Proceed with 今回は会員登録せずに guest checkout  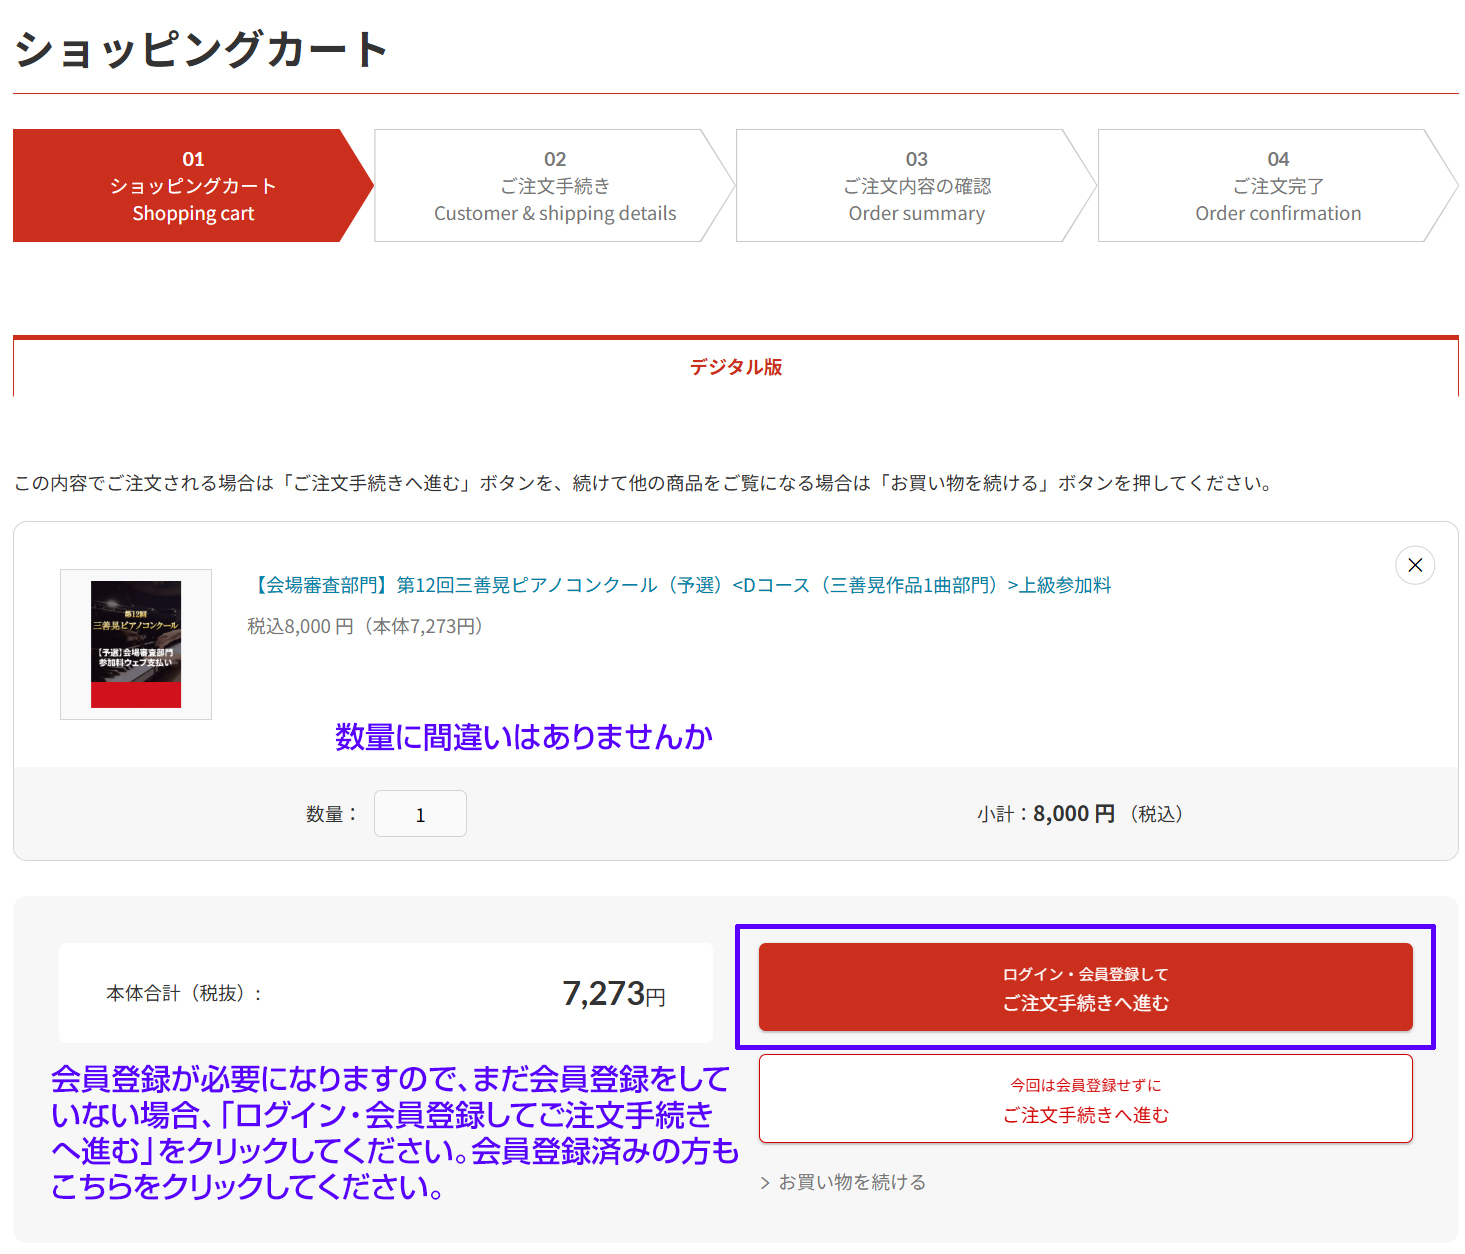pos(1085,1099)
